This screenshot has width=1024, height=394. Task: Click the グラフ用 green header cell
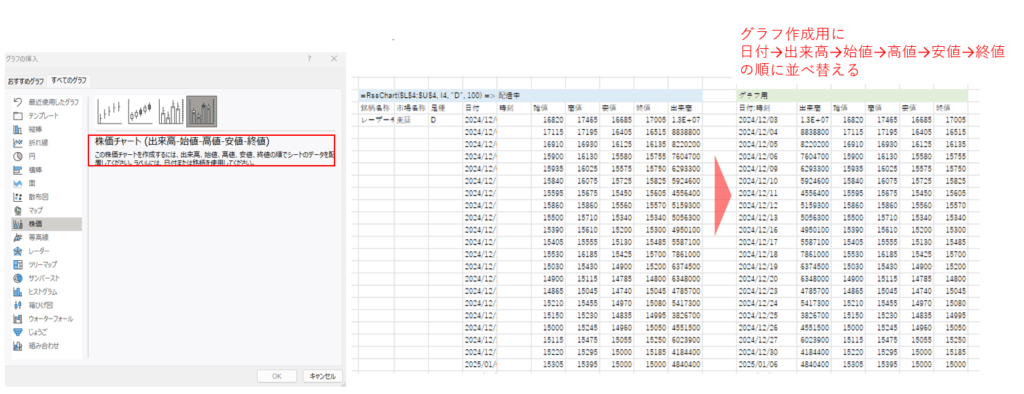(x=852, y=95)
